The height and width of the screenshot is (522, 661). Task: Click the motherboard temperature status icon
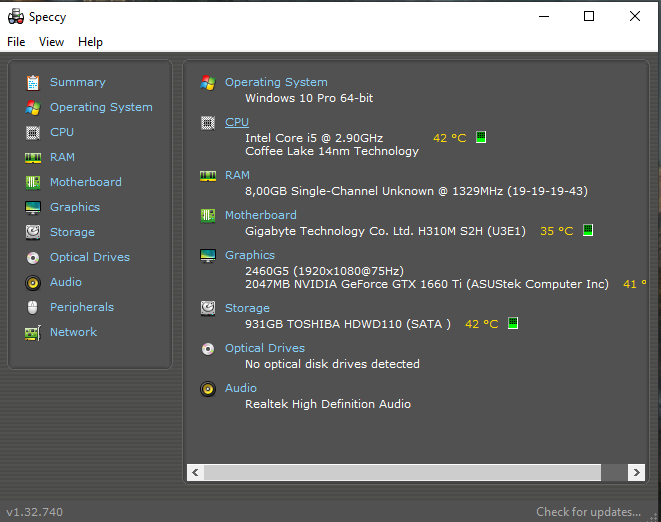pos(588,230)
